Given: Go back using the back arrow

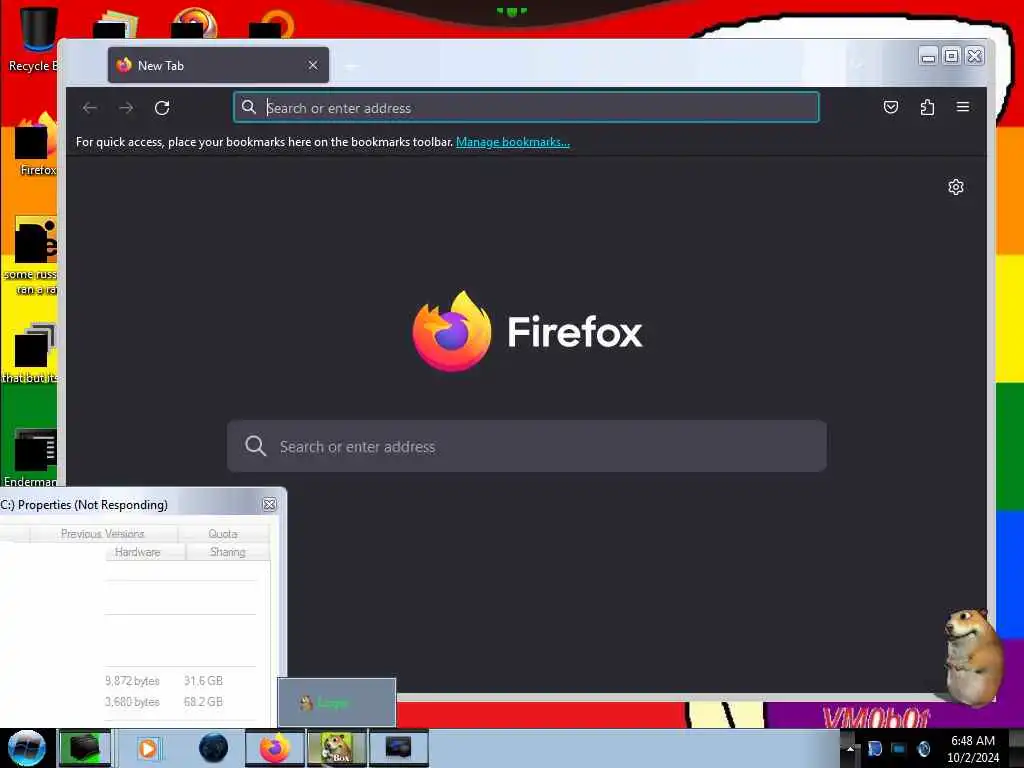Looking at the screenshot, I should (x=90, y=108).
